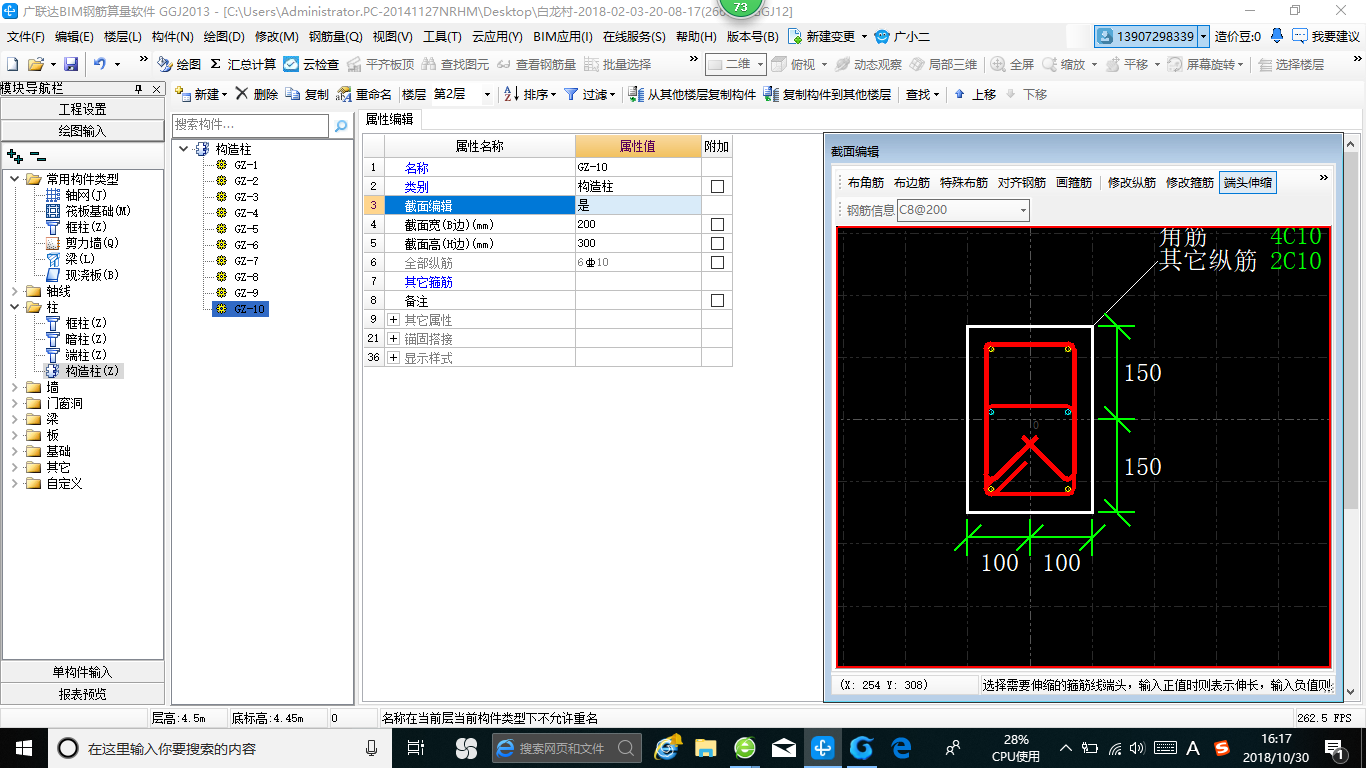Undo the last action

point(100,64)
